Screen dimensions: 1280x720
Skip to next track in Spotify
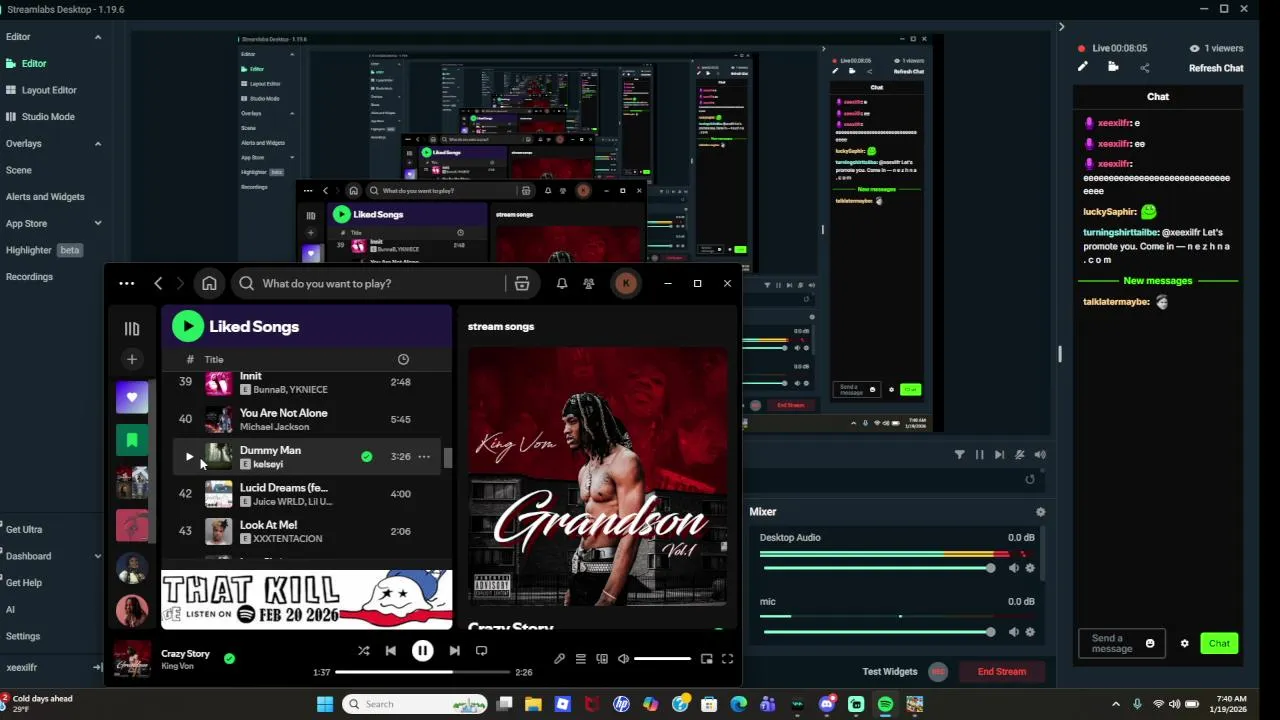tap(454, 650)
